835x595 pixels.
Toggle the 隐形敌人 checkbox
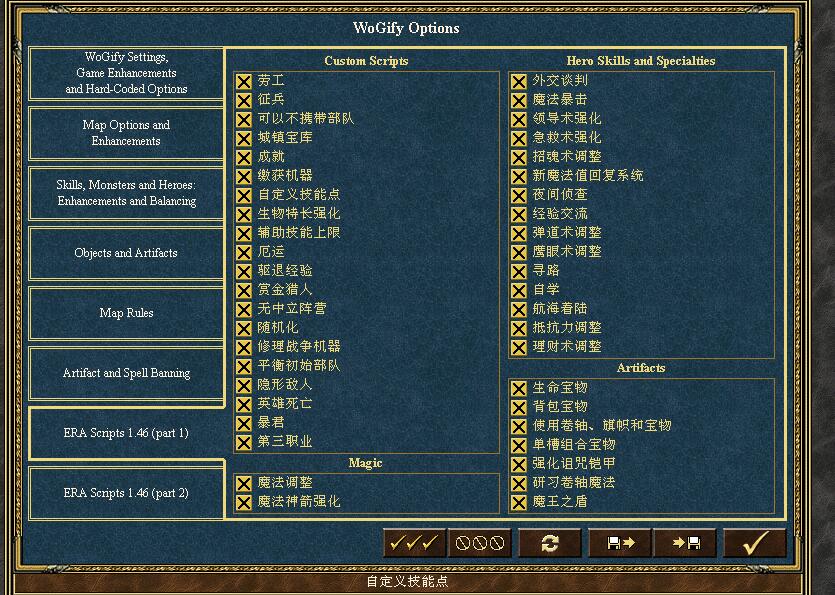[244, 386]
